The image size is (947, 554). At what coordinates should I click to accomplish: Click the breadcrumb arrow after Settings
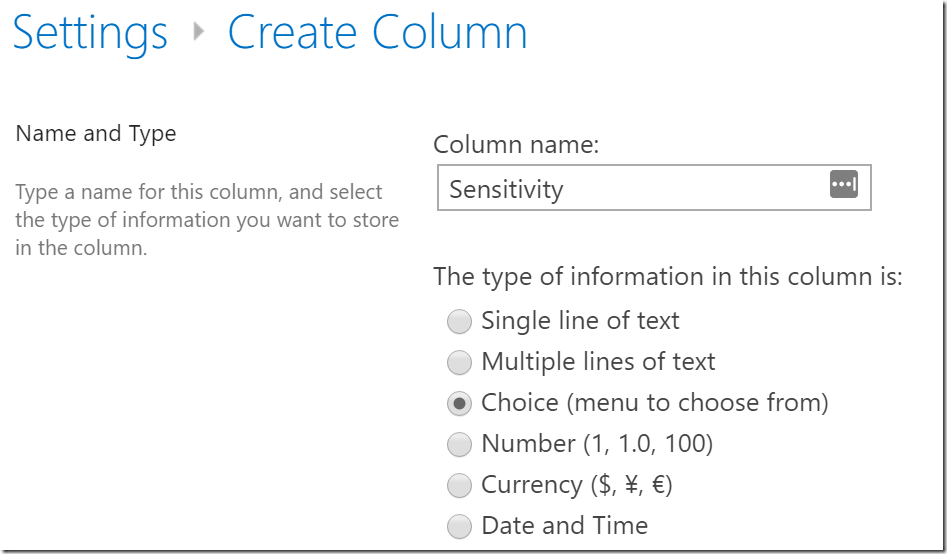198,31
